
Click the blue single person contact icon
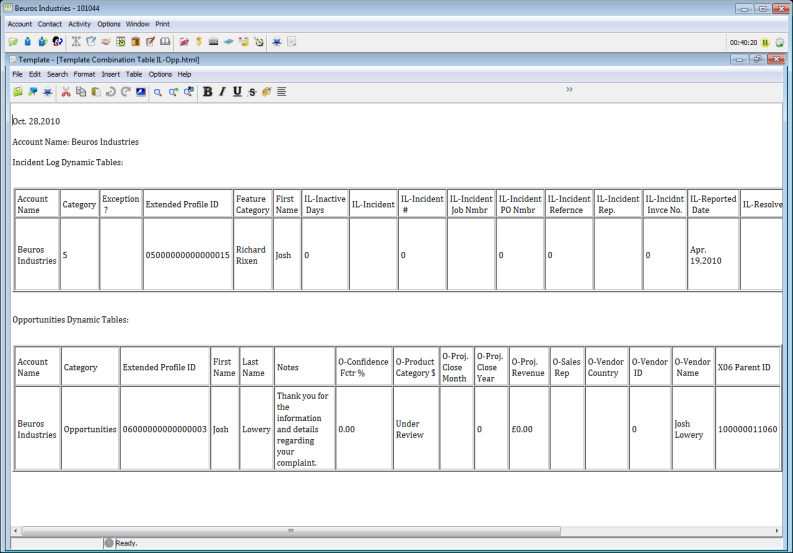(28, 42)
